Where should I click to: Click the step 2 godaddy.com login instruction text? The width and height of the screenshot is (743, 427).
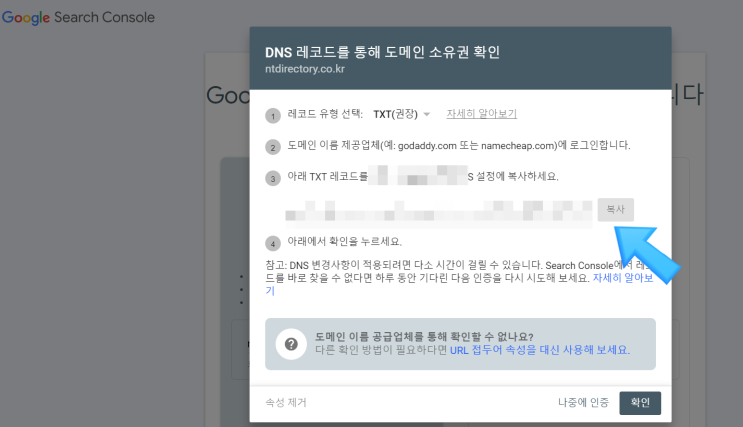click(459, 145)
